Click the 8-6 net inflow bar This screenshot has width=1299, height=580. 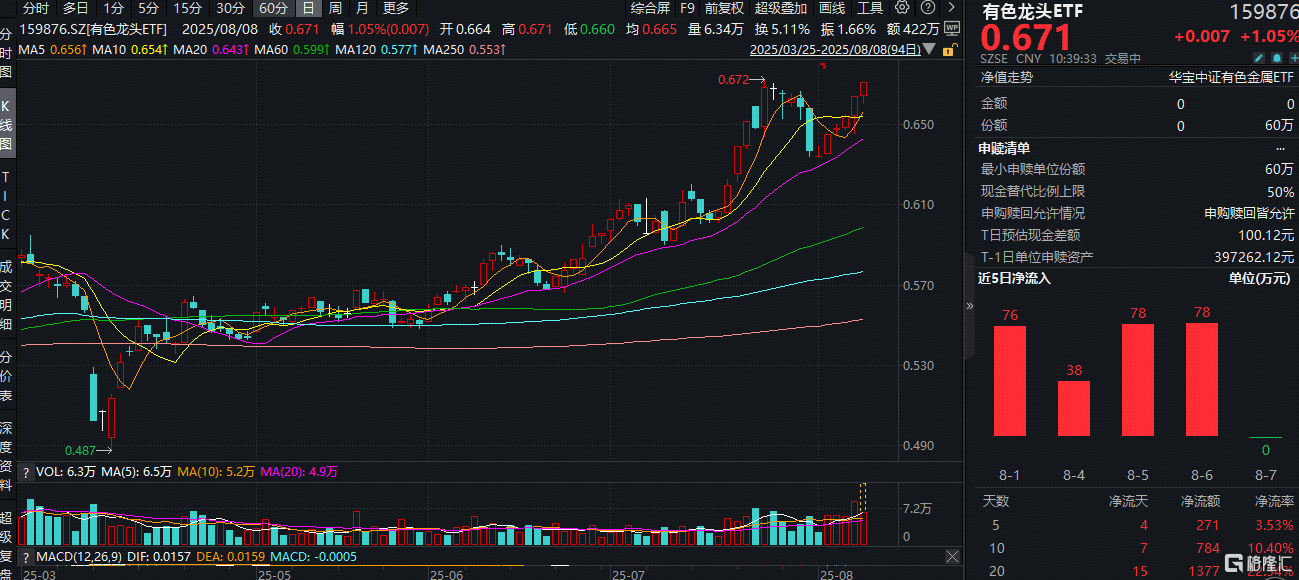(1202, 380)
